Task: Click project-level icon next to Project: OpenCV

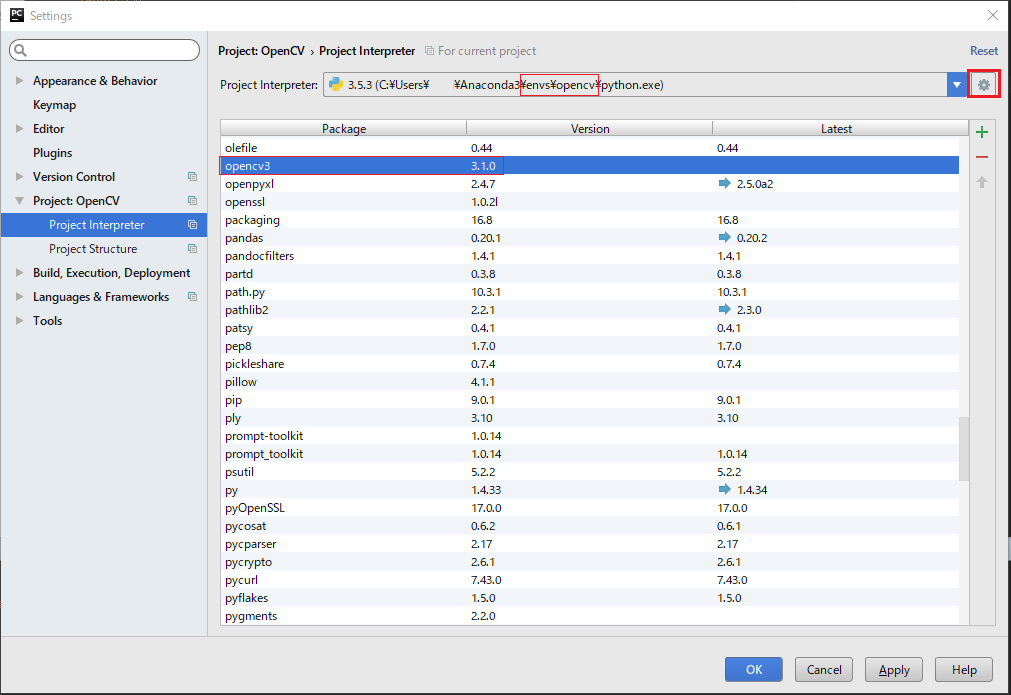Action: pyautogui.click(x=192, y=201)
